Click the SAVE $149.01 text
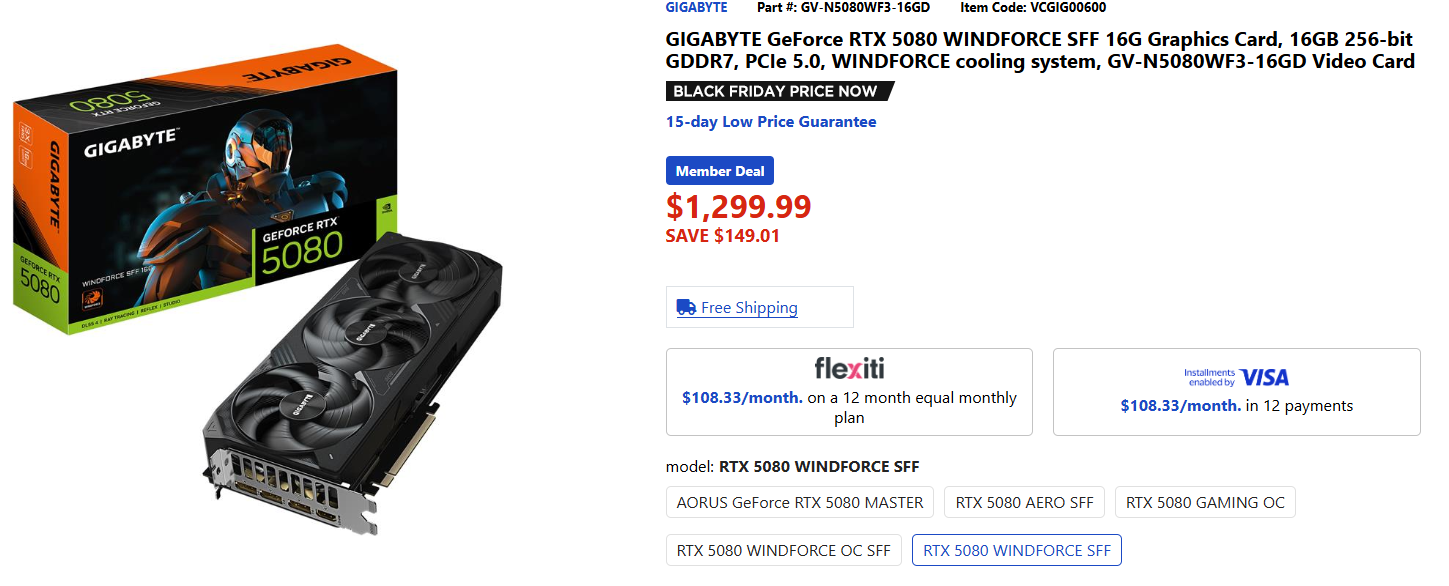1449x586 pixels. [x=722, y=236]
